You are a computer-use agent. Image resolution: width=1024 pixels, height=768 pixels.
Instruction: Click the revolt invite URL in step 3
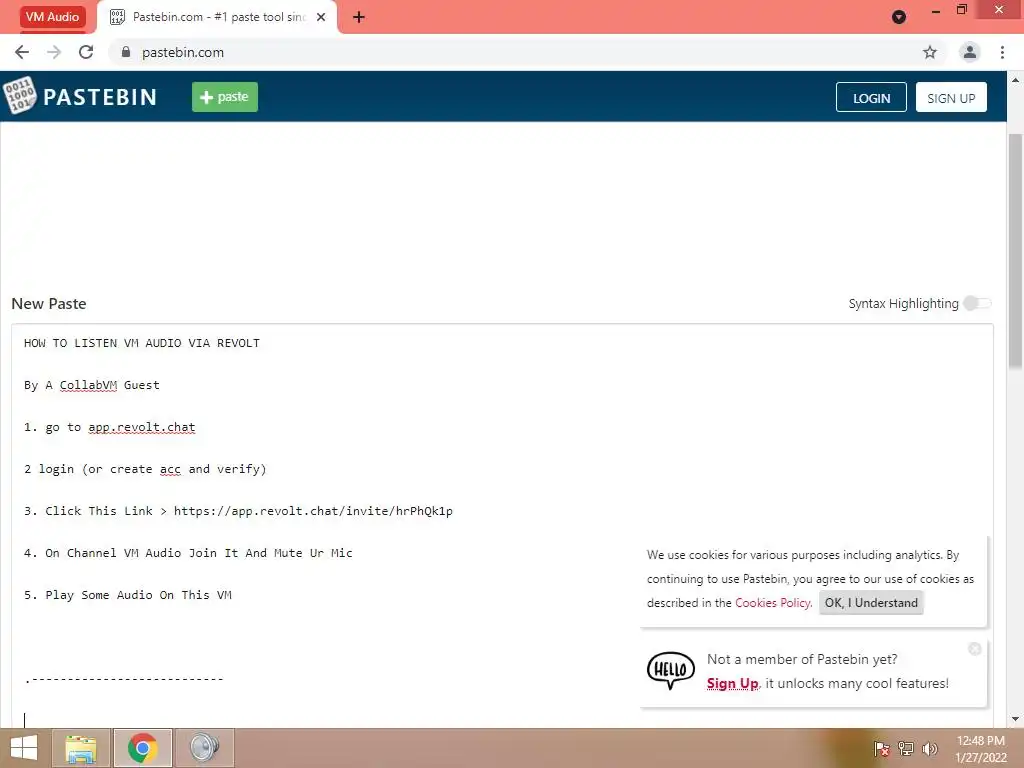tap(313, 511)
